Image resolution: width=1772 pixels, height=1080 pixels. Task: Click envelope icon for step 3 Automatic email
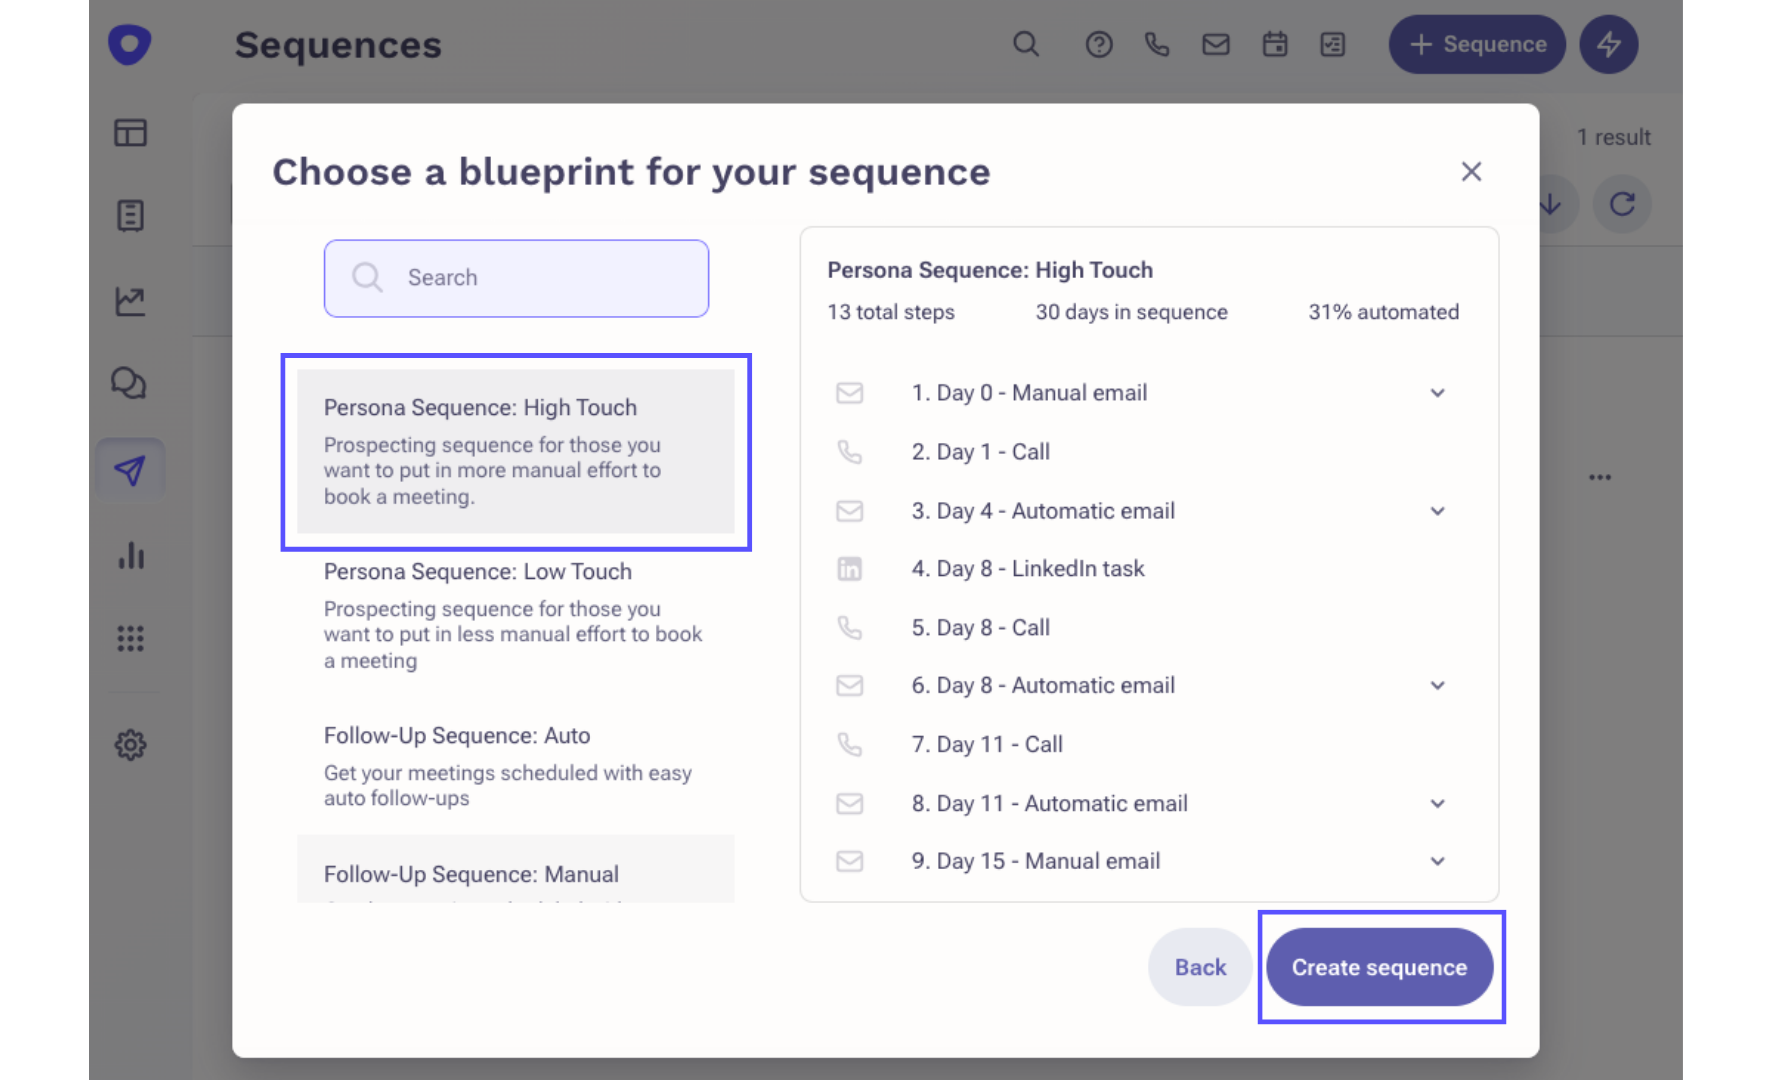pos(849,511)
